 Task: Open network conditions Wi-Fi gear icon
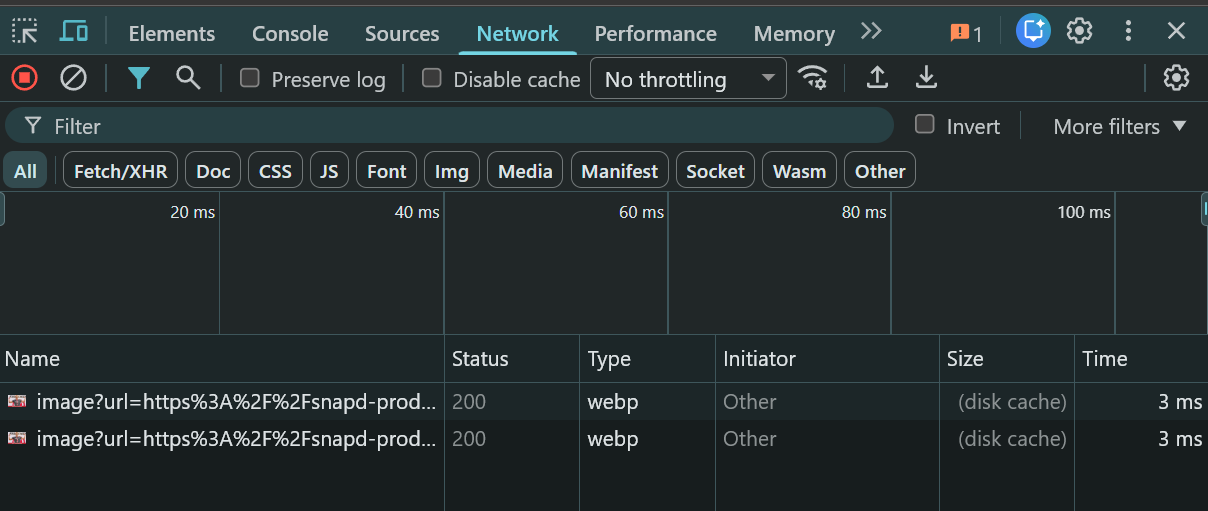tap(812, 77)
